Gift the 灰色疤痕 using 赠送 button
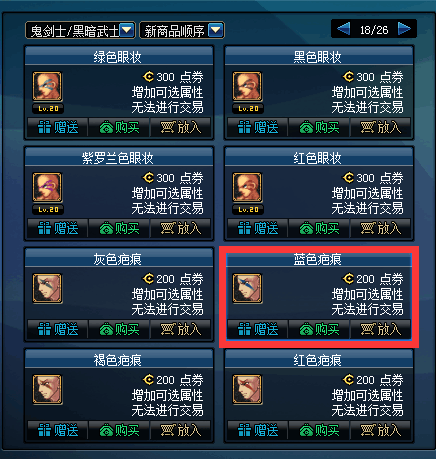This screenshot has width=436, height=459. pos(58,329)
